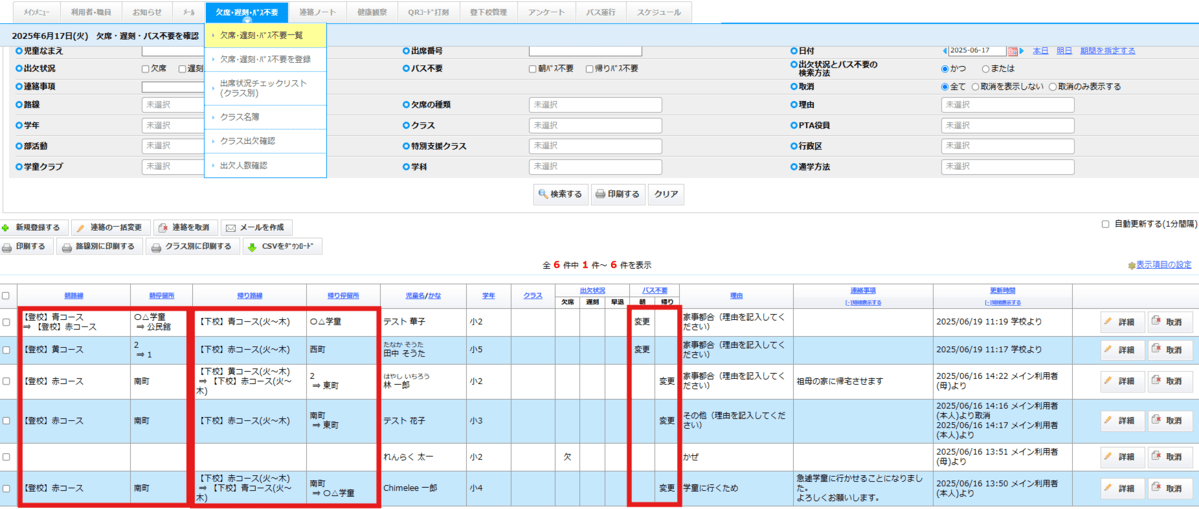Click 取消 for 林 一郎 row
Viewport: 1199px width, 509px height.
[x=1170, y=381]
